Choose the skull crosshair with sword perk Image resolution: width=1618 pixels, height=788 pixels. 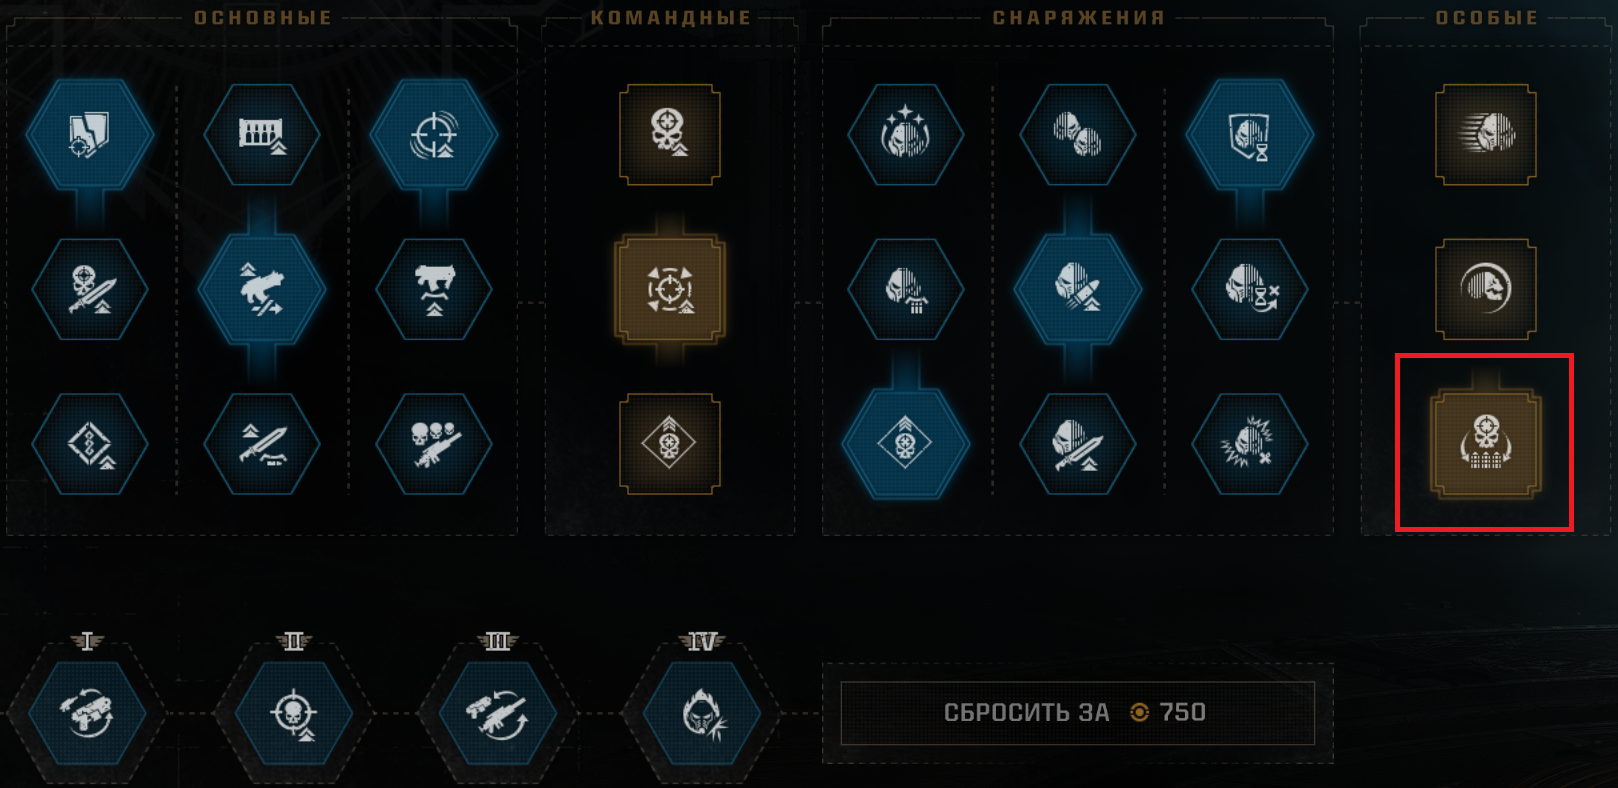click(90, 289)
